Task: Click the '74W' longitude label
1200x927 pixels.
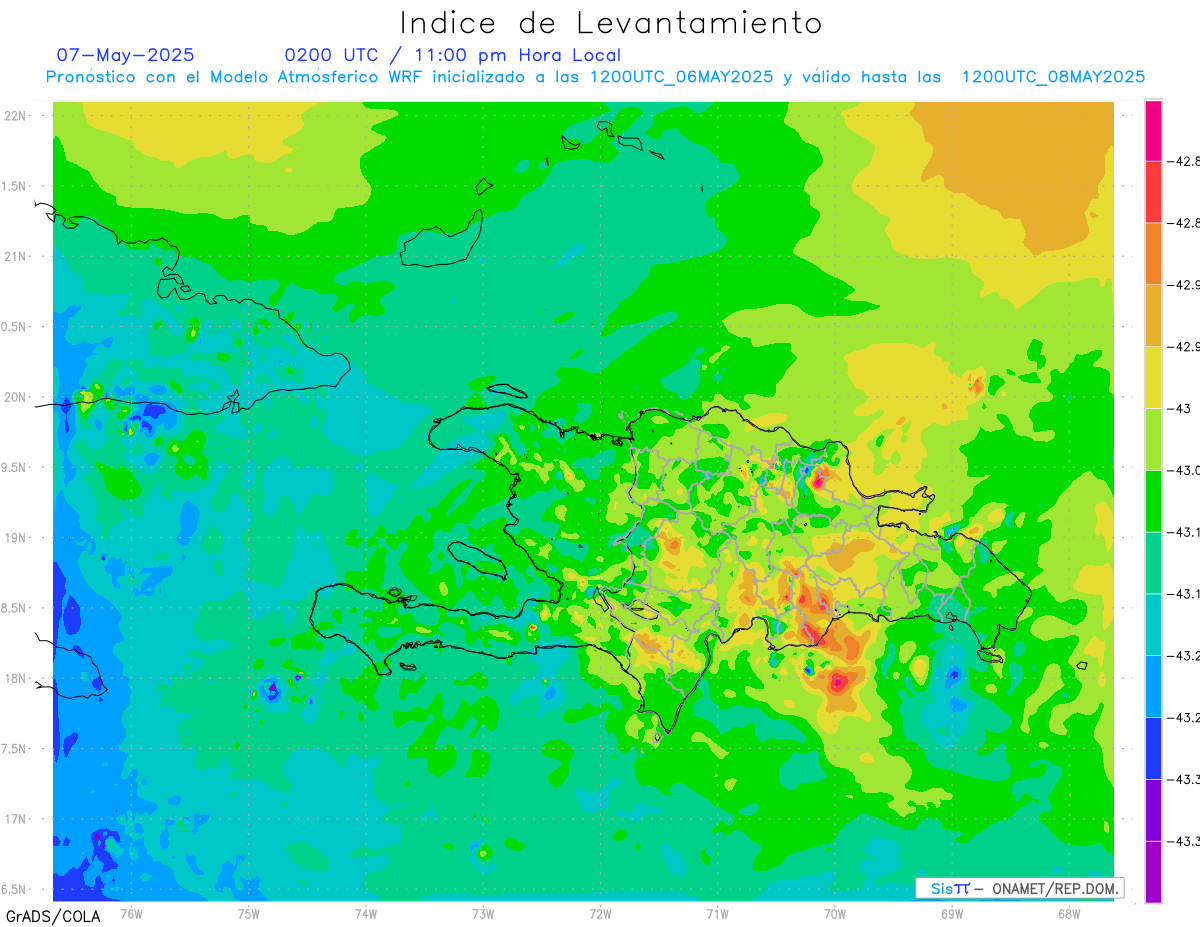Action: coord(366,914)
